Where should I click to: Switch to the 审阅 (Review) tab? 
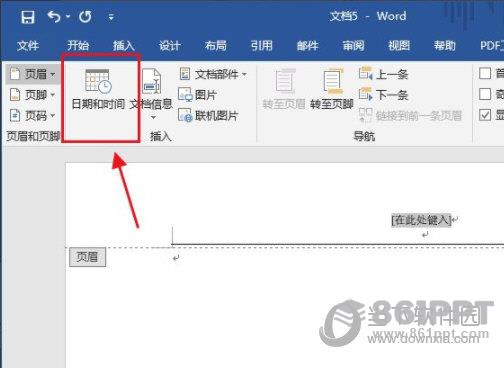[x=353, y=46]
